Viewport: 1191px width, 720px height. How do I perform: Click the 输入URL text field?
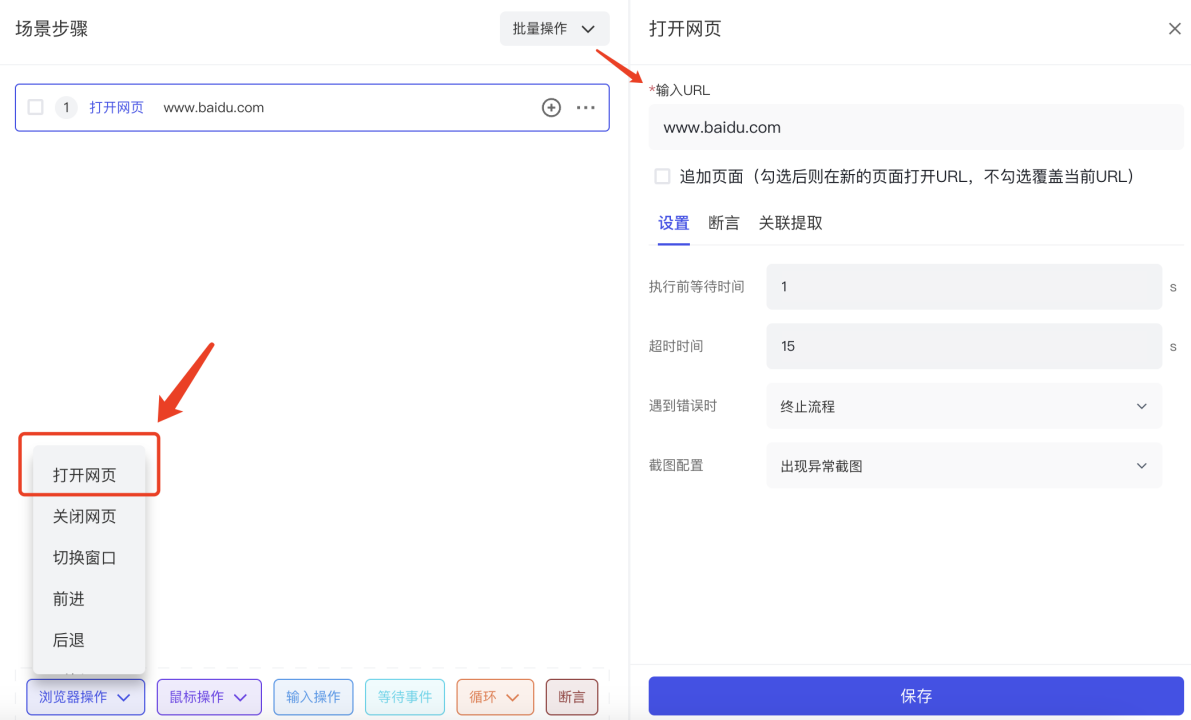[x=915, y=127]
